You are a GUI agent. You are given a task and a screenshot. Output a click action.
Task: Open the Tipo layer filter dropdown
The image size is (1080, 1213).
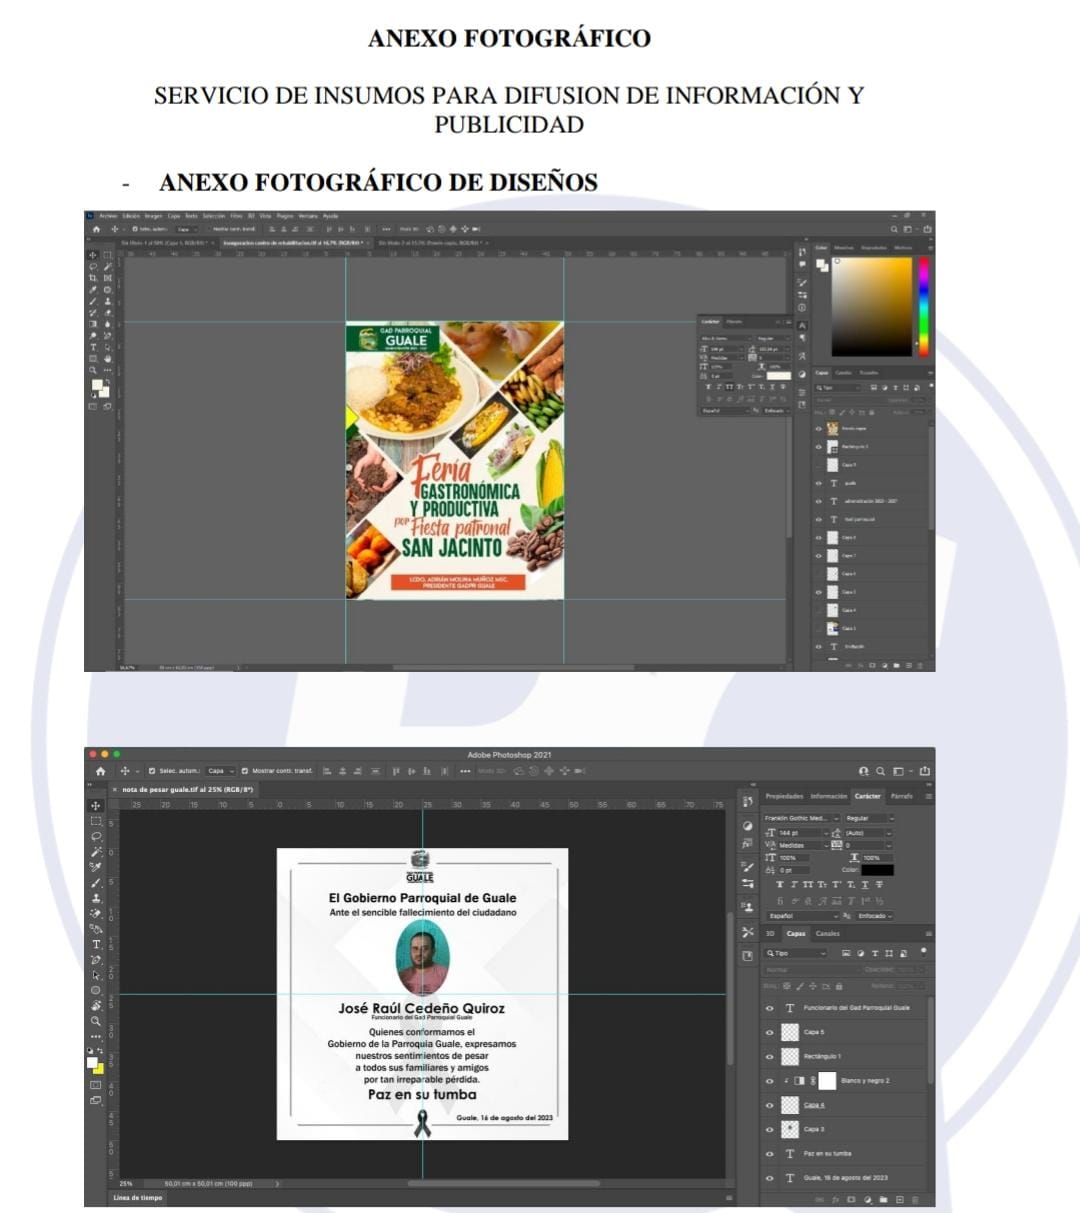click(797, 953)
